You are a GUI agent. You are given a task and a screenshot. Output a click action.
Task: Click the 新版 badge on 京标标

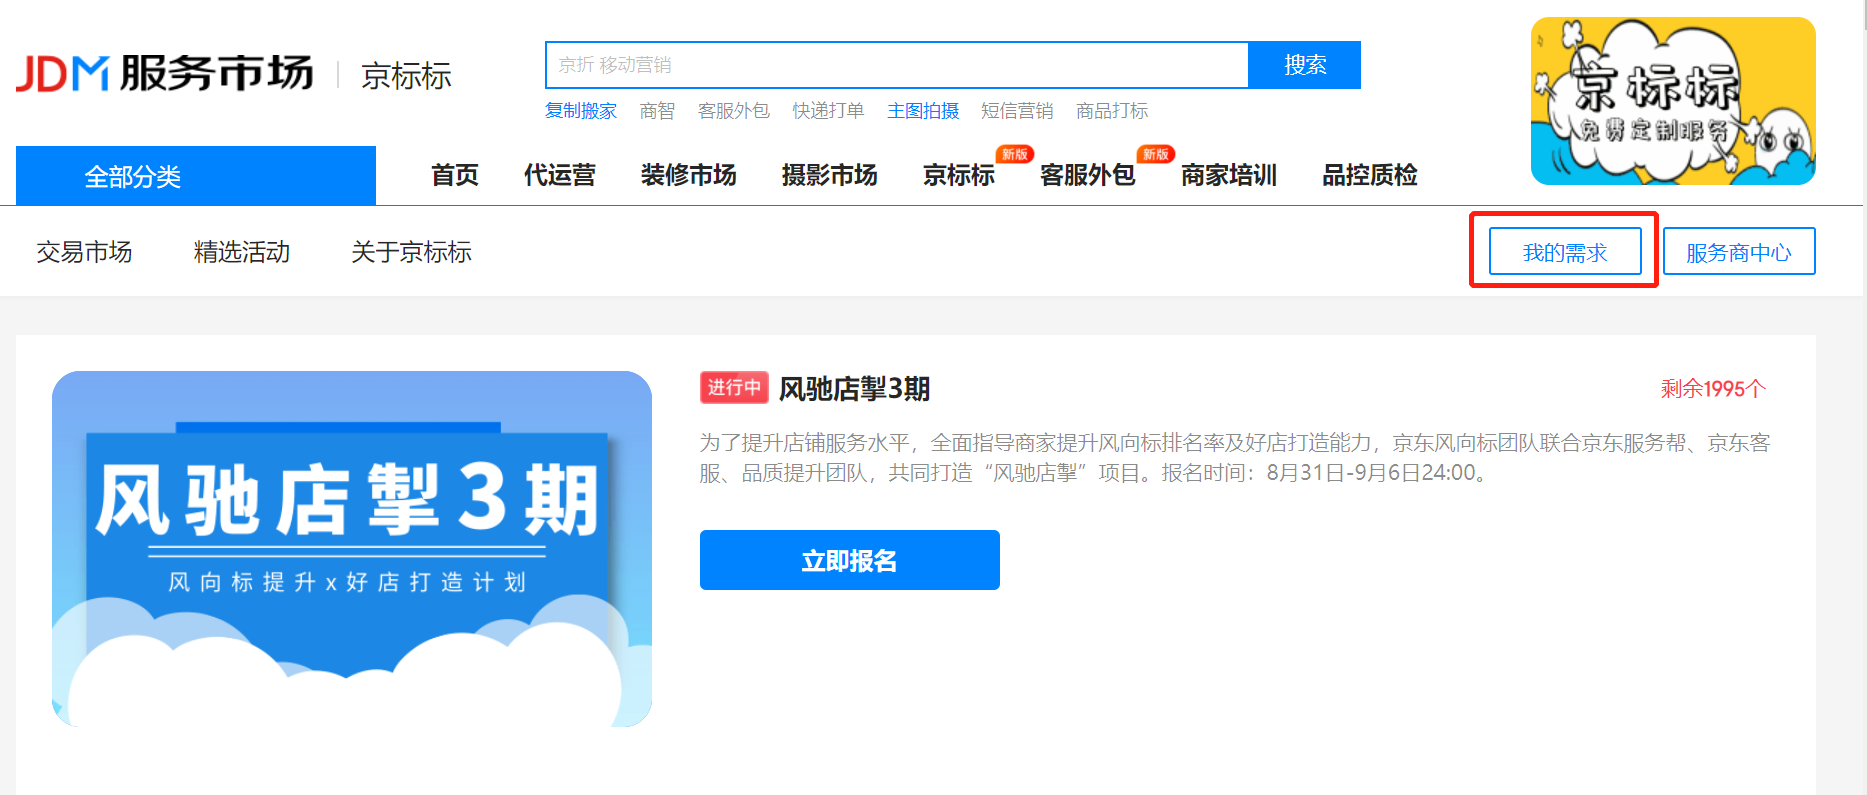(x=1014, y=154)
